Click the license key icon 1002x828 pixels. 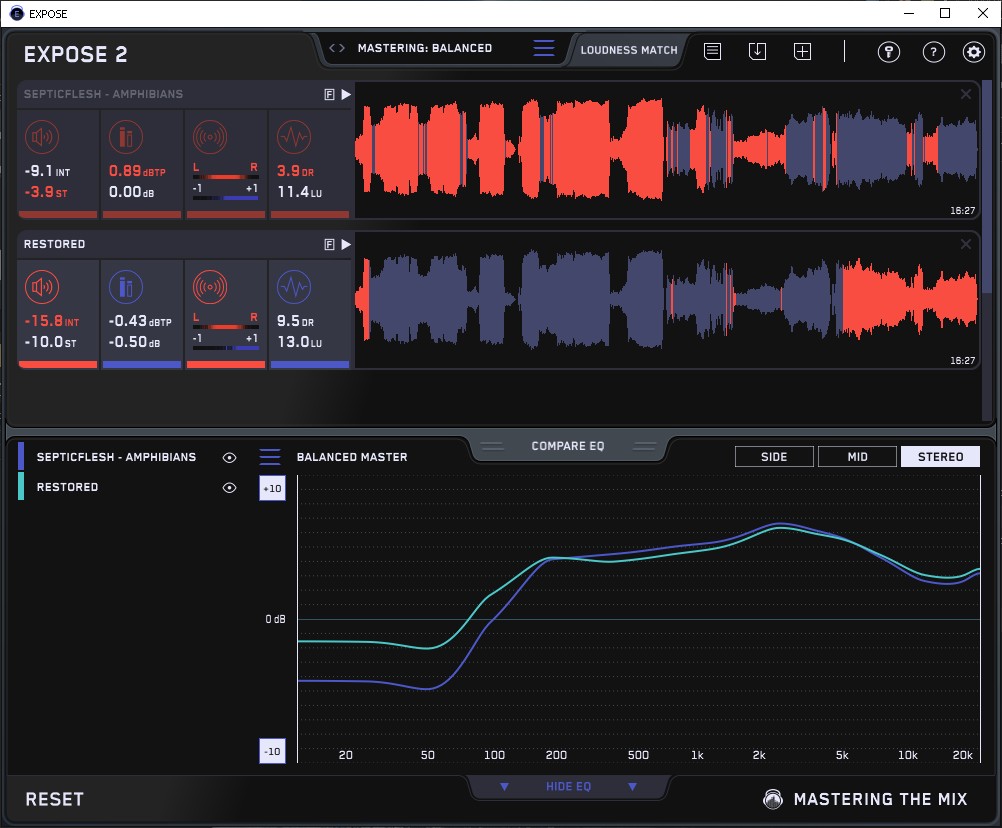[889, 52]
